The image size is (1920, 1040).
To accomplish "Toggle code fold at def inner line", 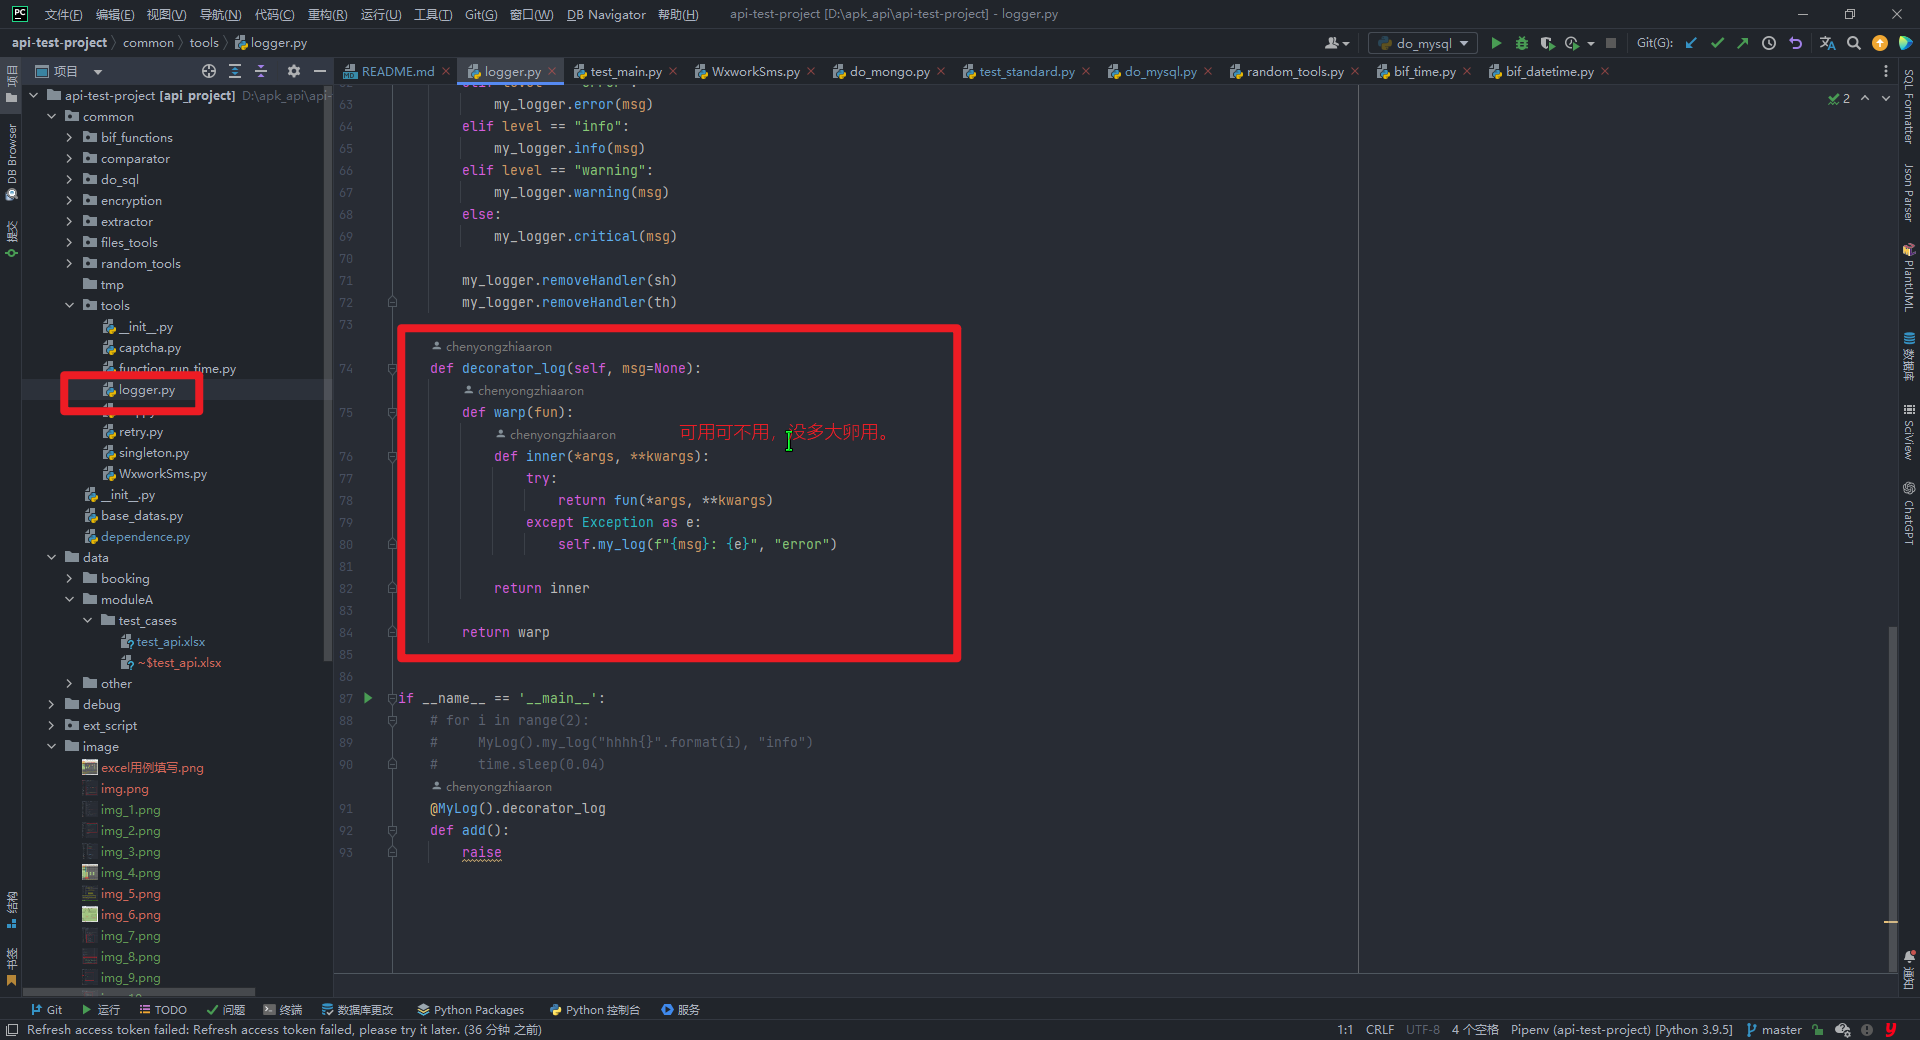I will 392,456.
